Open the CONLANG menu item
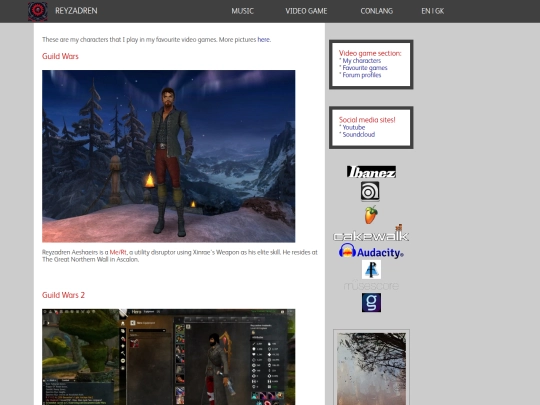Image resolution: width=540 pixels, height=405 pixels. [x=376, y=11]
